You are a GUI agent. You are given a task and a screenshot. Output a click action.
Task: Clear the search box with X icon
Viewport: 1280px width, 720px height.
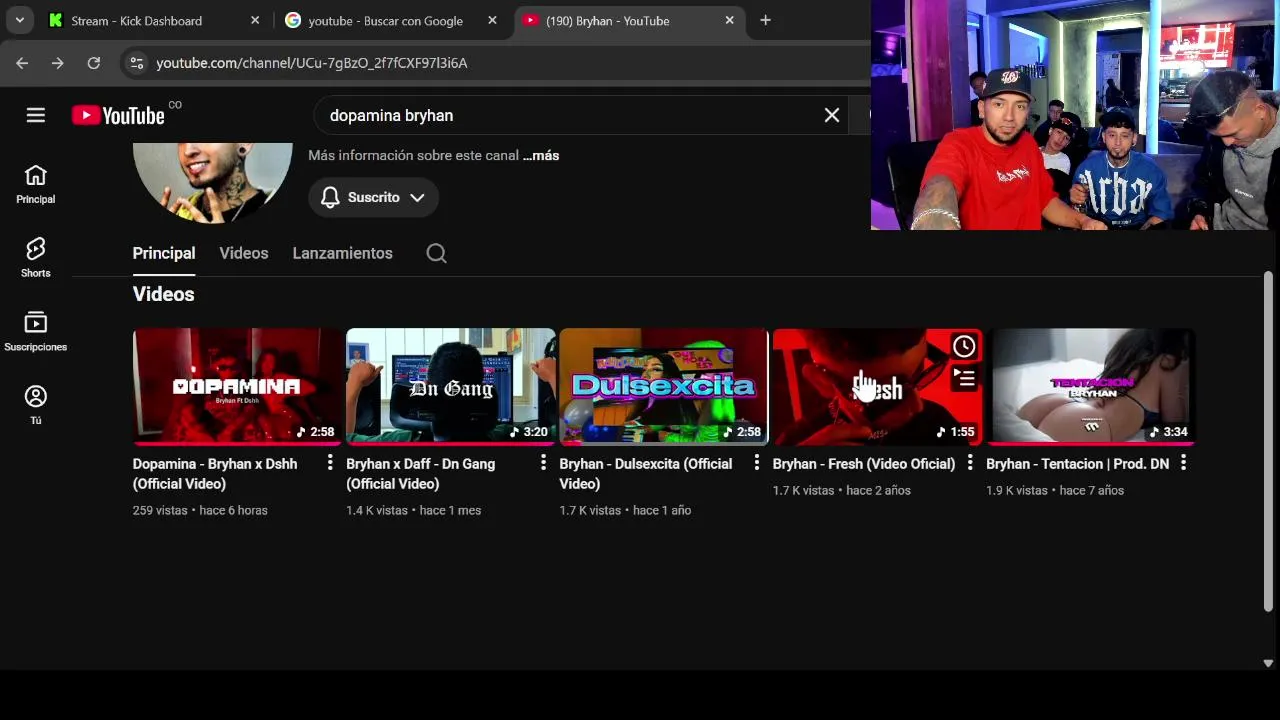(831, 115)
